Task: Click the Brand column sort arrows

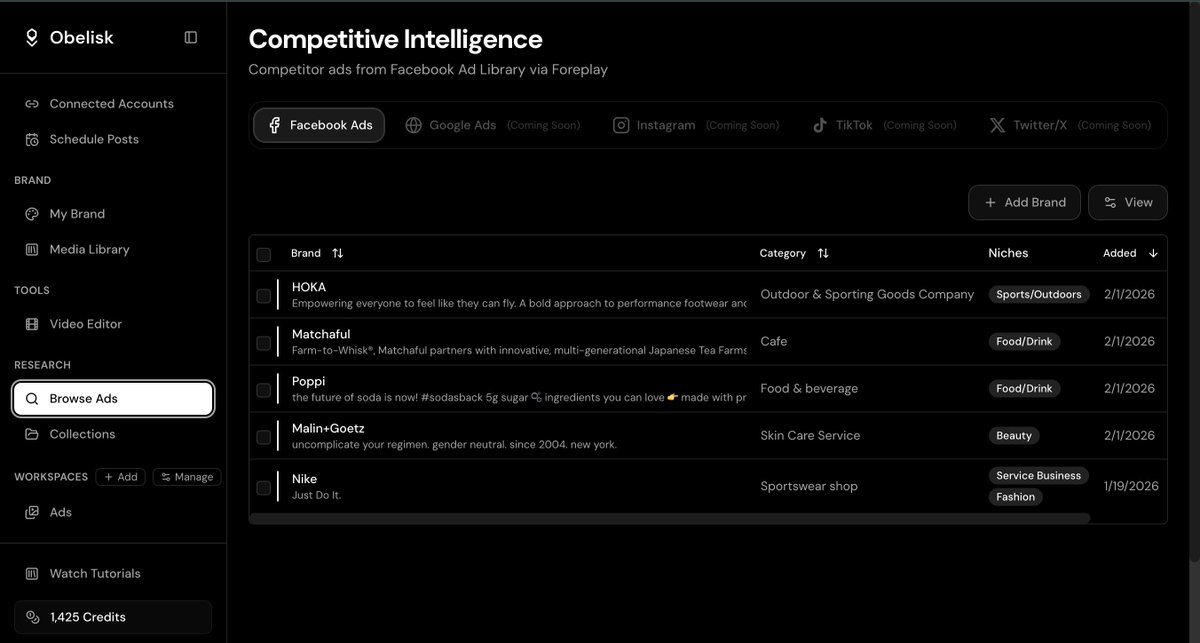Action: [x=337, y=253]
